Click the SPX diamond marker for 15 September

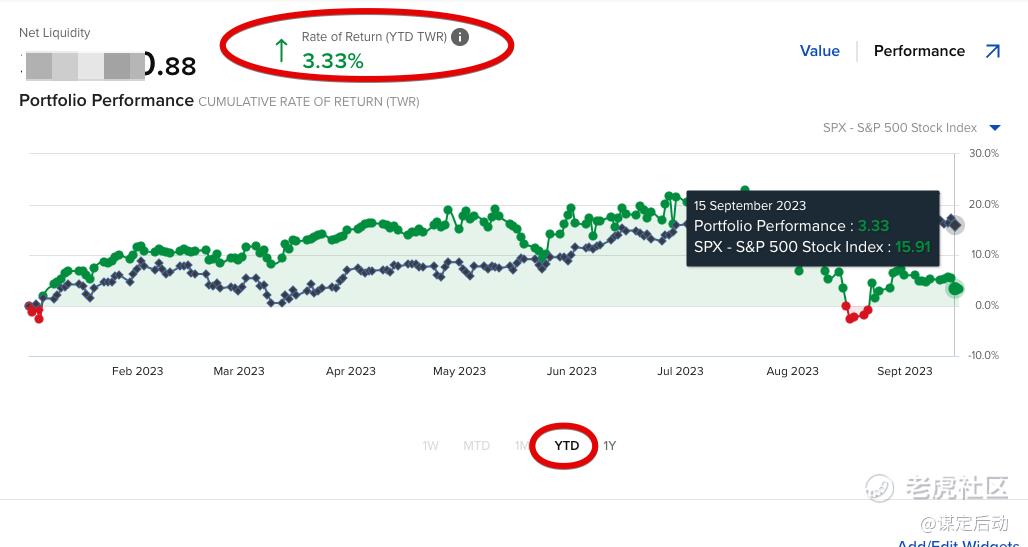955,225
